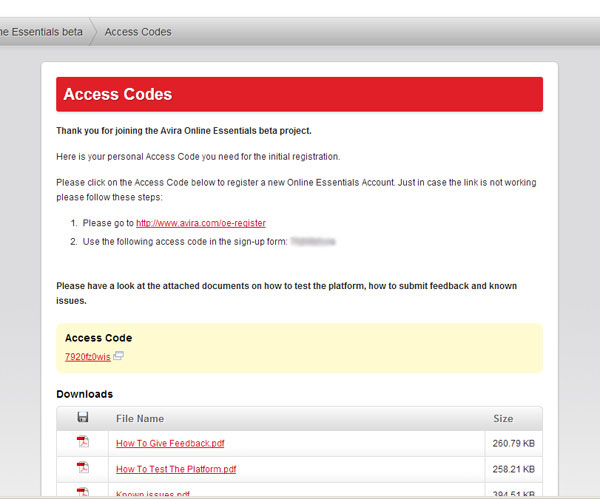Download How To Test The Platform.pdf
Image resolution: width=600 pixels, height=499 pixels.
(176, 469)
